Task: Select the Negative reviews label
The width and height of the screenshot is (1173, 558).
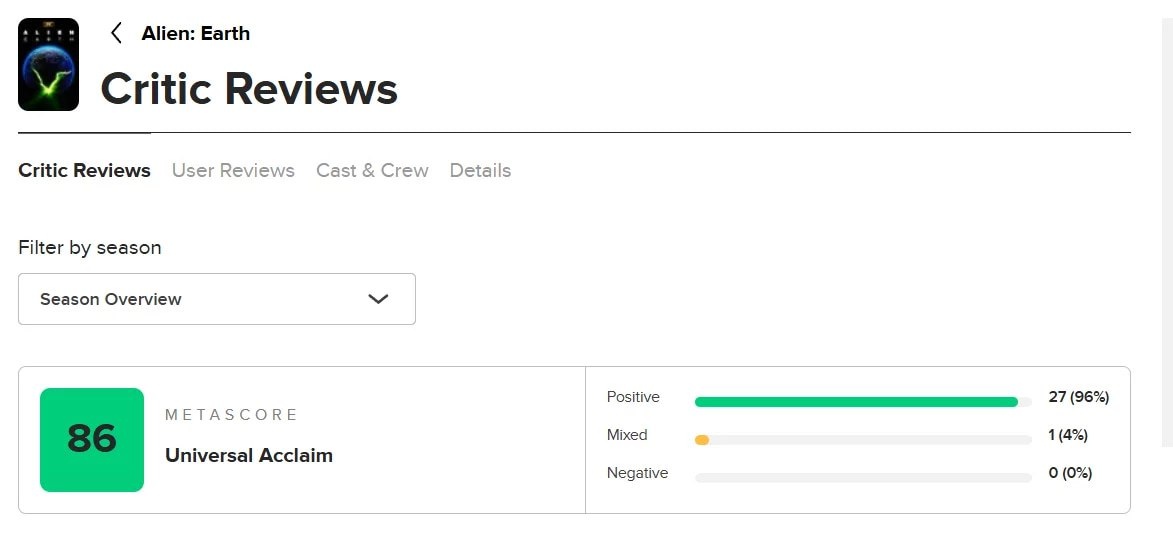Action: 637,473
